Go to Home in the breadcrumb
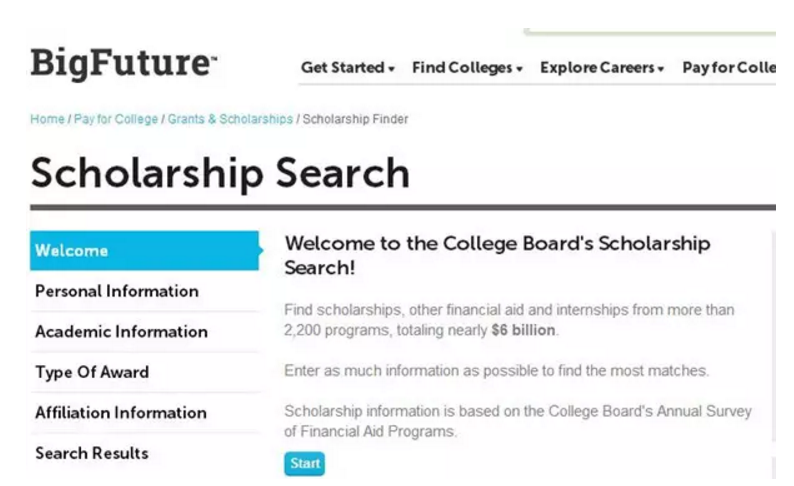The image size is (794, 486). (47, 119)
